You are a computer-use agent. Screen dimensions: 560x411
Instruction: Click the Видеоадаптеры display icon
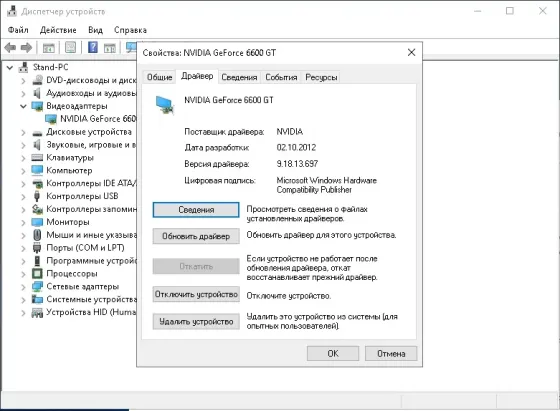[37, 106]
